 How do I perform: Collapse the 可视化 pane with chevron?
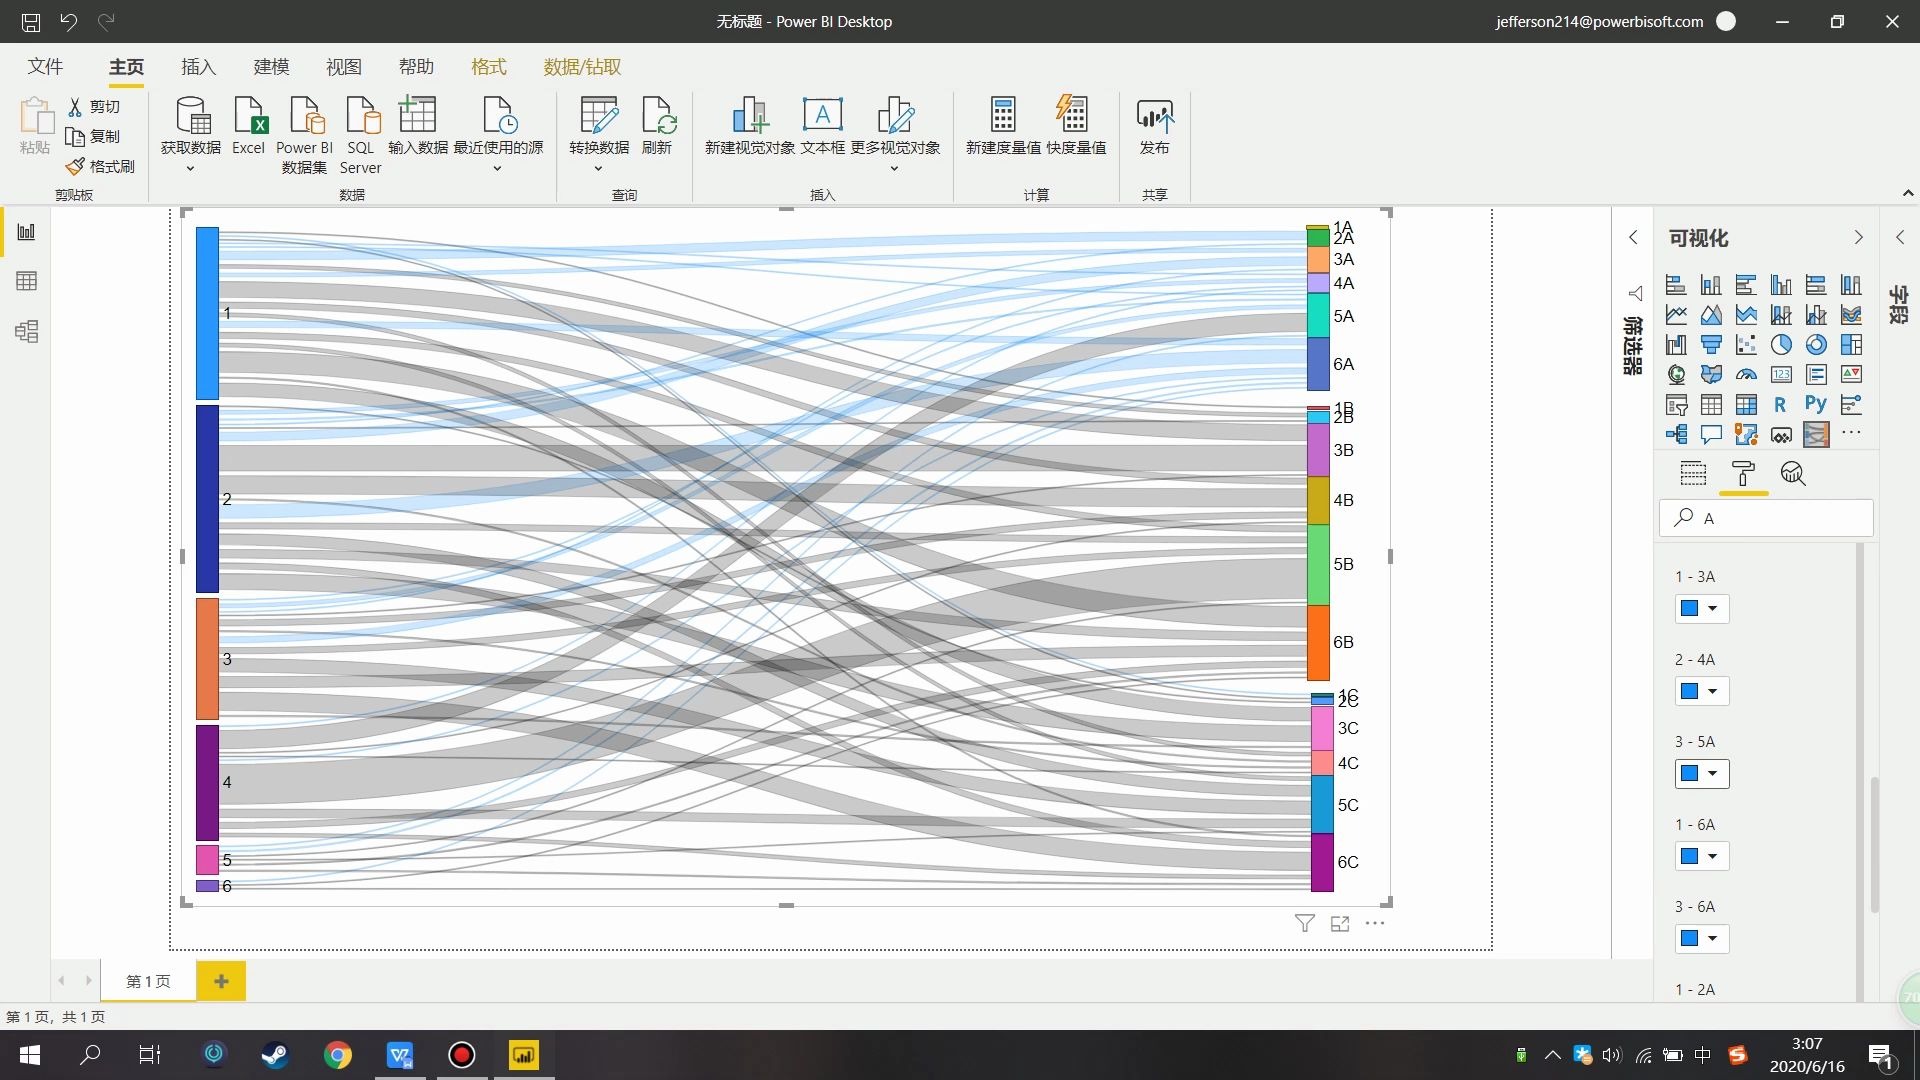pyautogui.click(x=1858, y=238)
